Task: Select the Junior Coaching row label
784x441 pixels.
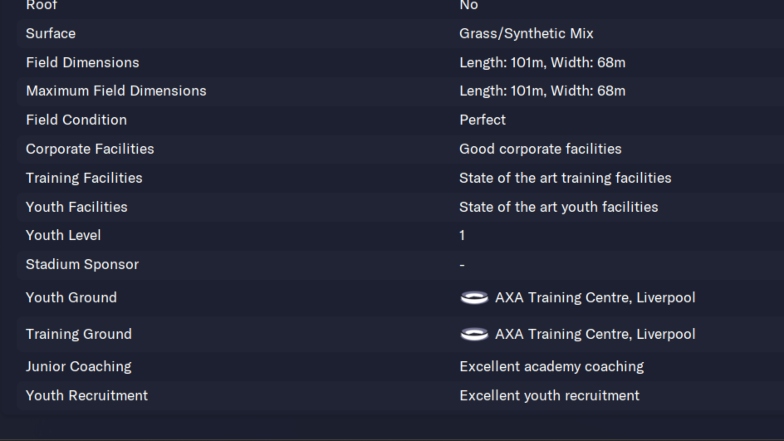Action: click(x=78, y=366)
